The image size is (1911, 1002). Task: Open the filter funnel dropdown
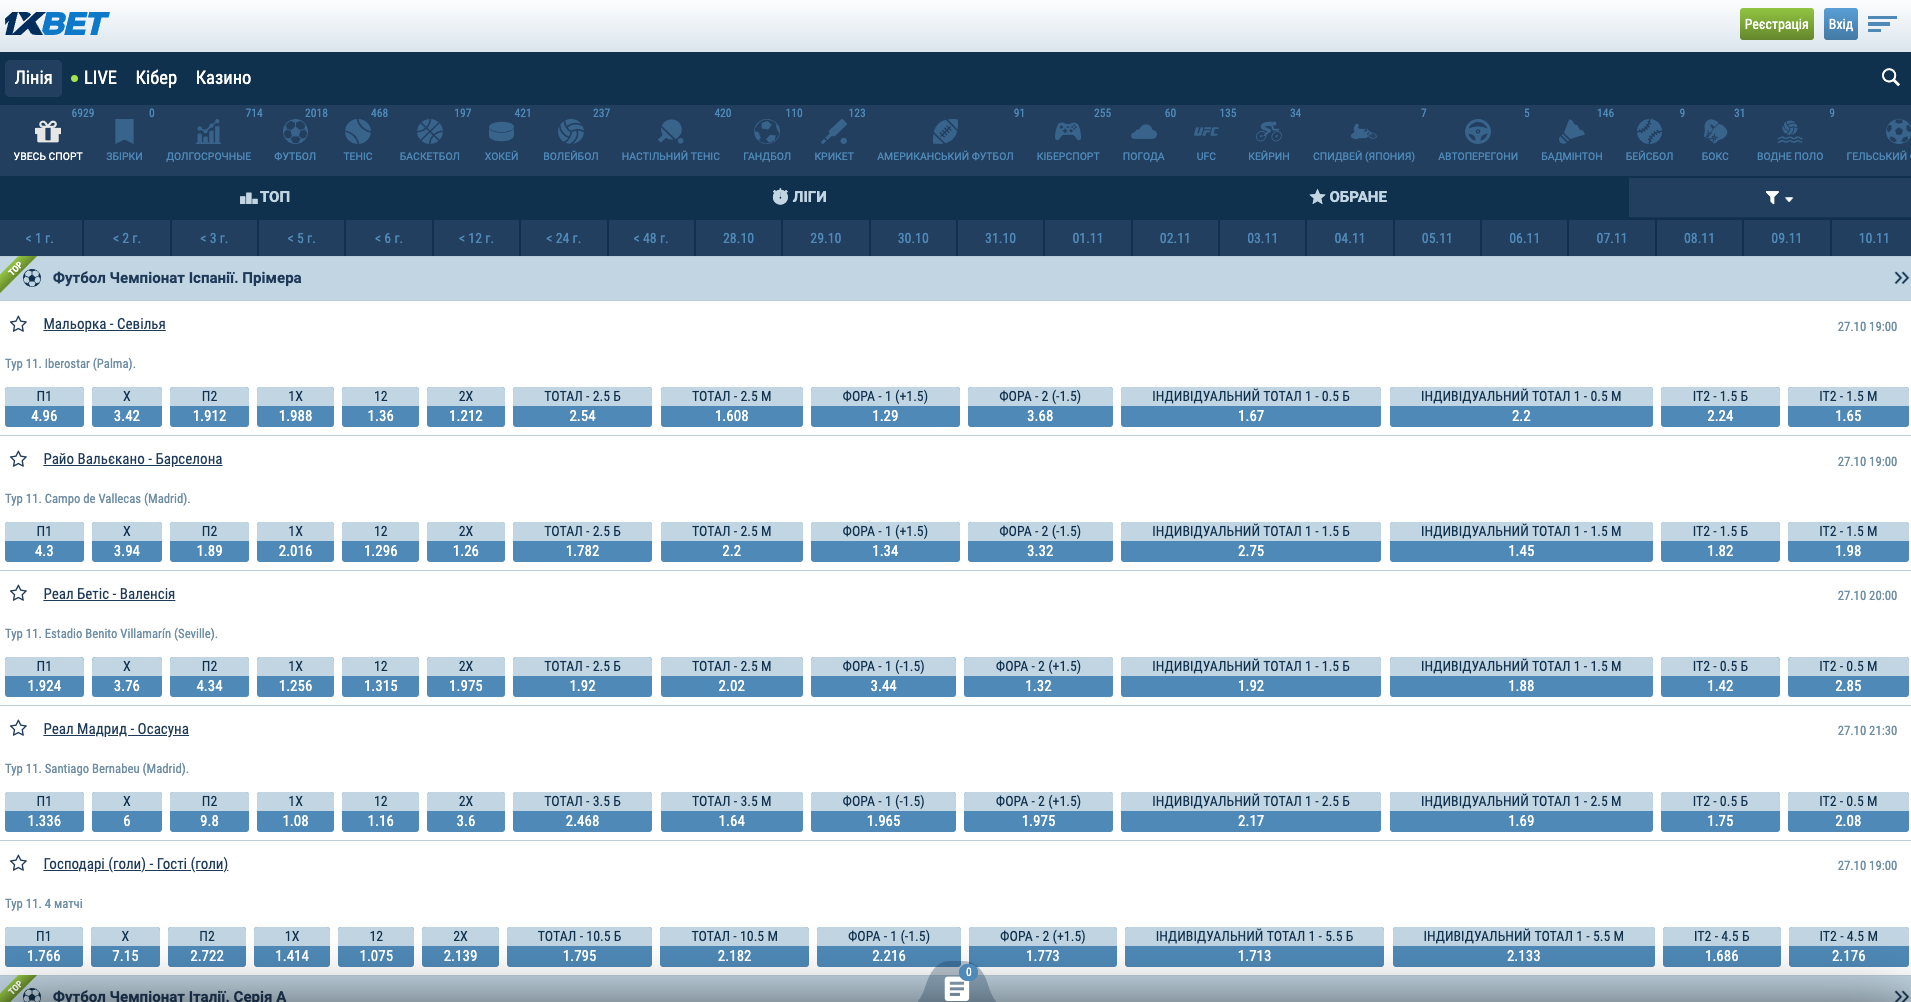[1778, 198]
